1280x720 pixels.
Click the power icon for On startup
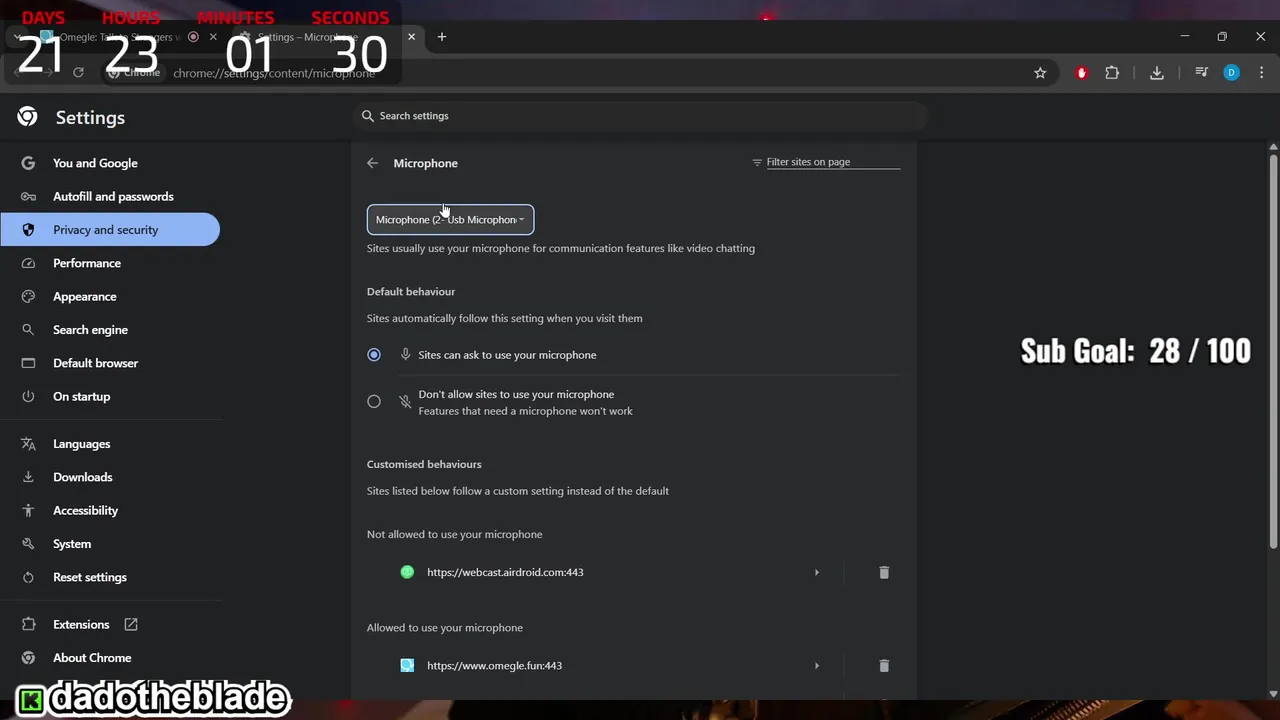pyautogui.click(x=28, y=397)
